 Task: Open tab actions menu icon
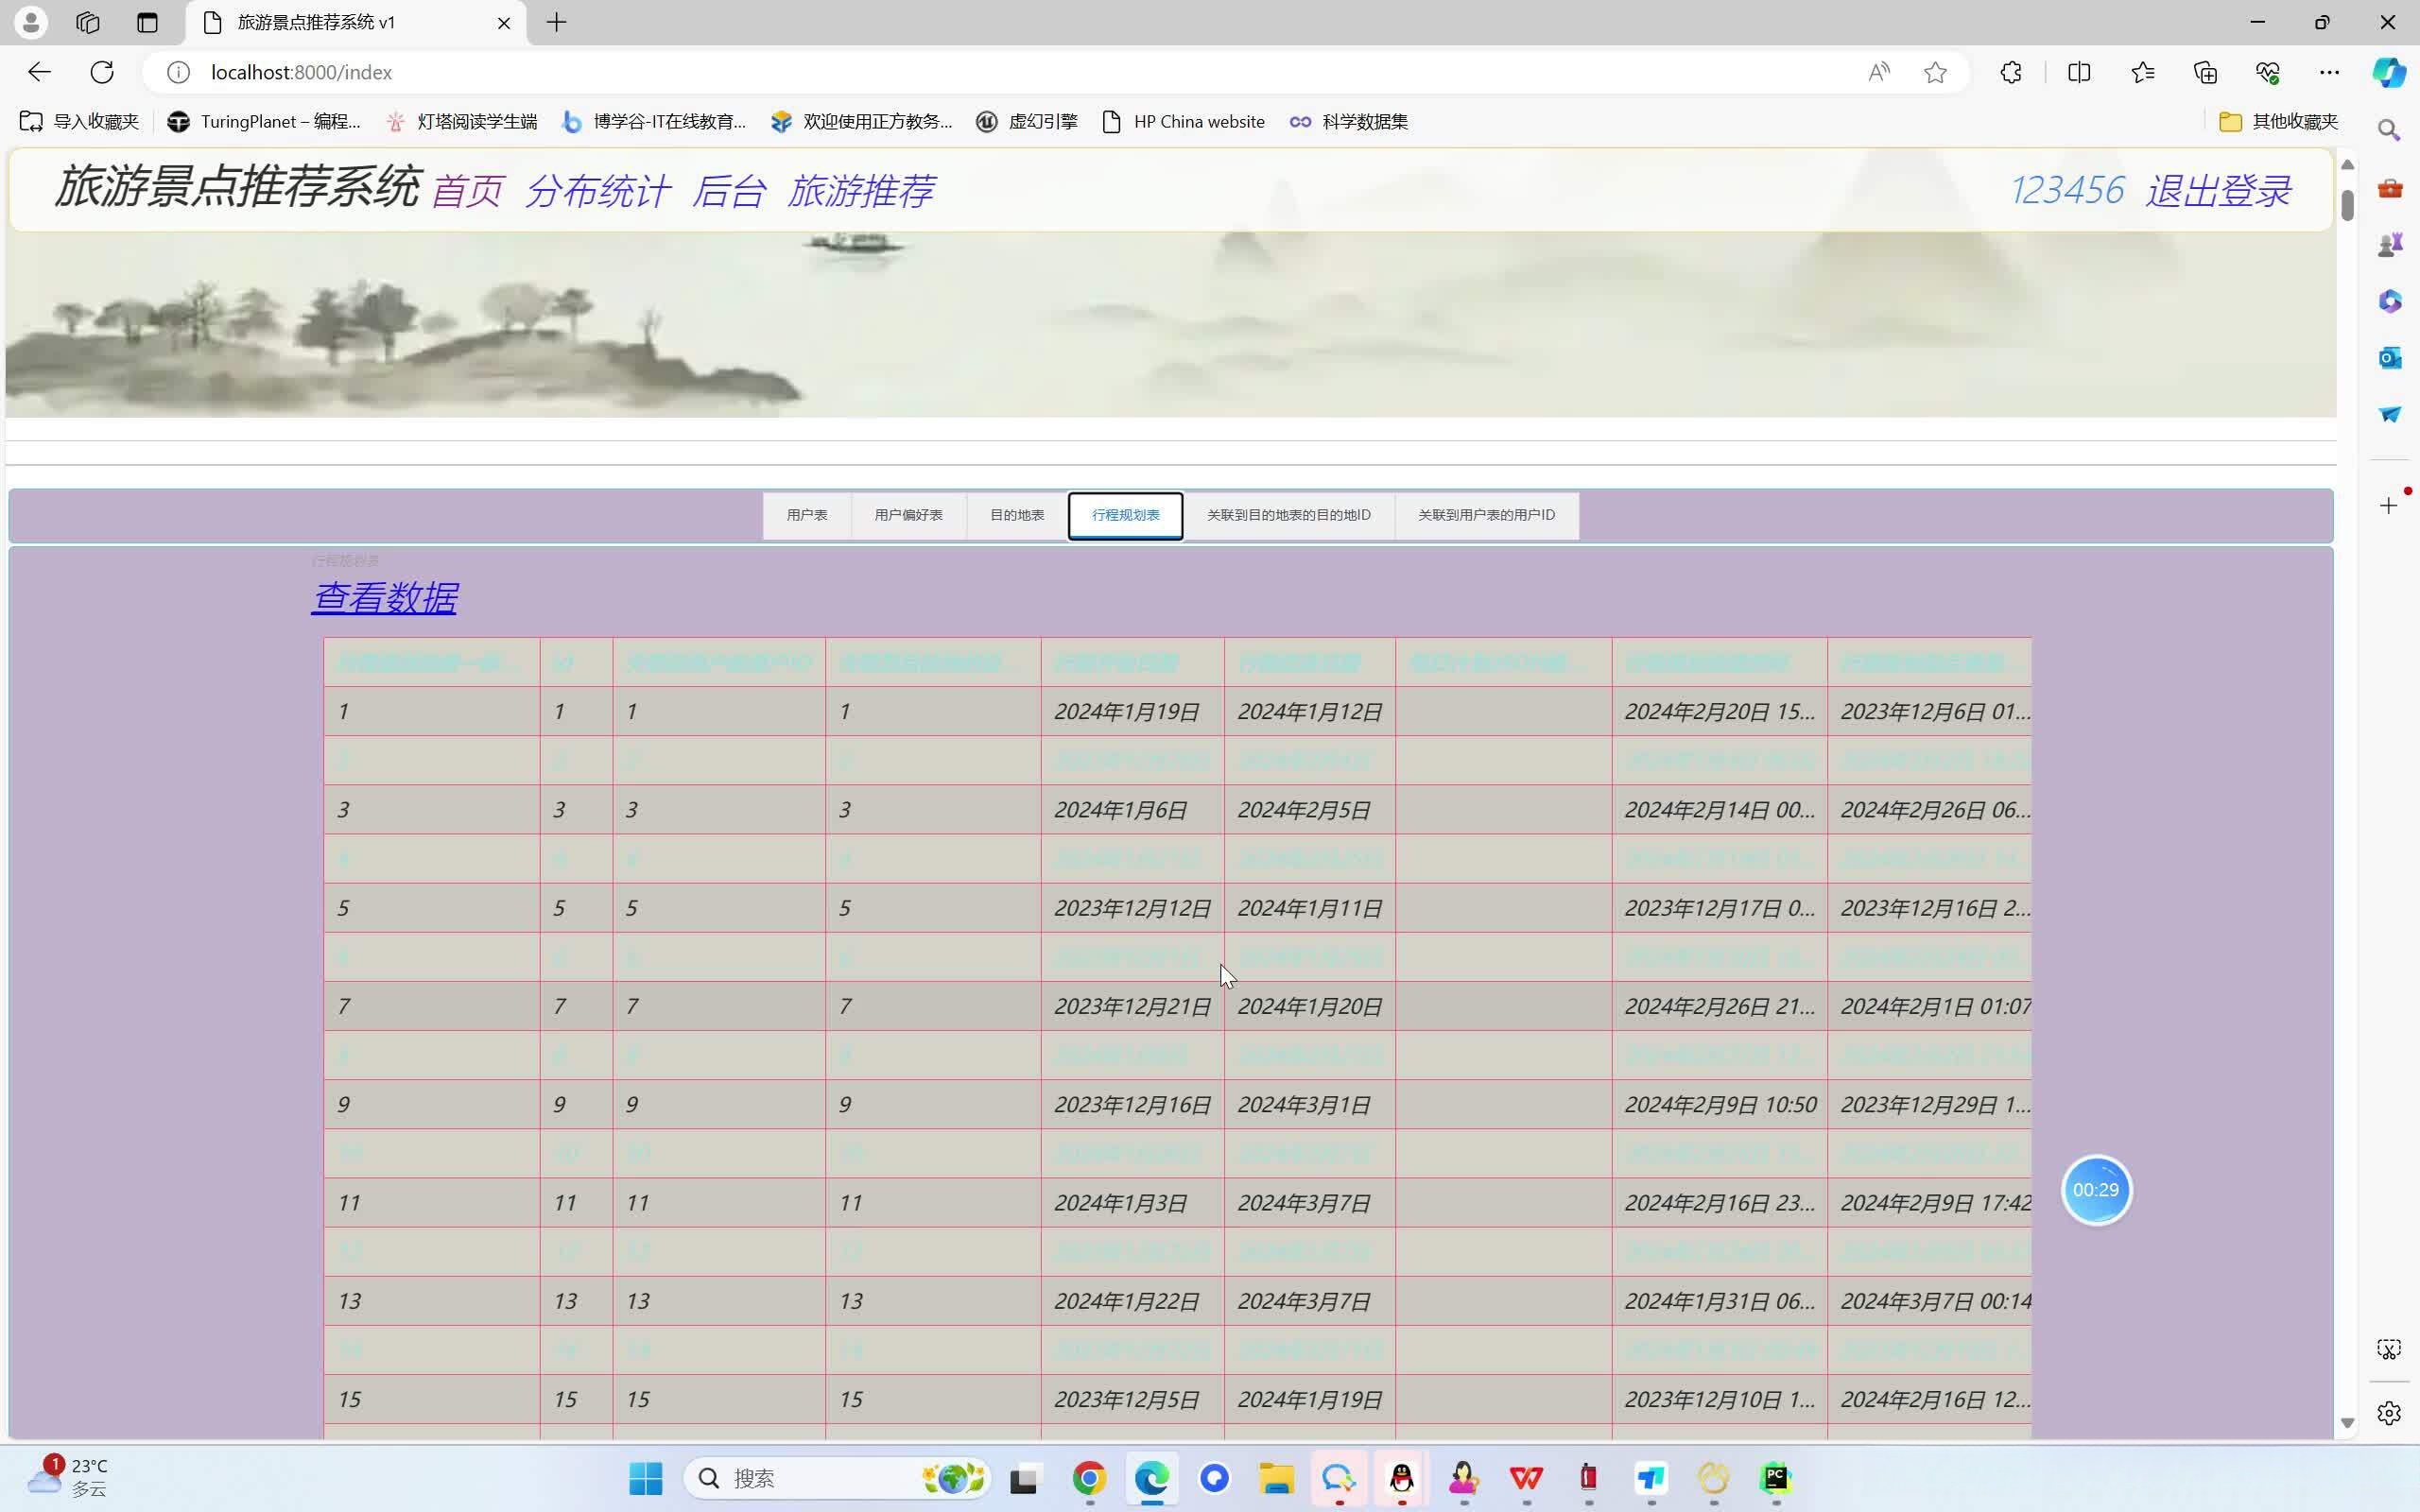click(x=147, y=22)
